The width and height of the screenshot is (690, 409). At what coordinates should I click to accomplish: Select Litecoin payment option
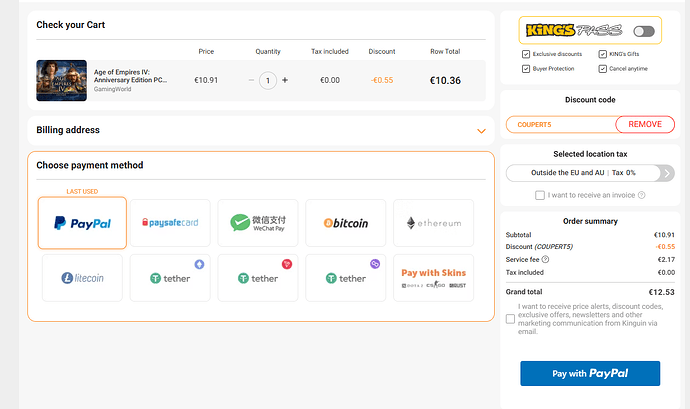pos(82,278)
